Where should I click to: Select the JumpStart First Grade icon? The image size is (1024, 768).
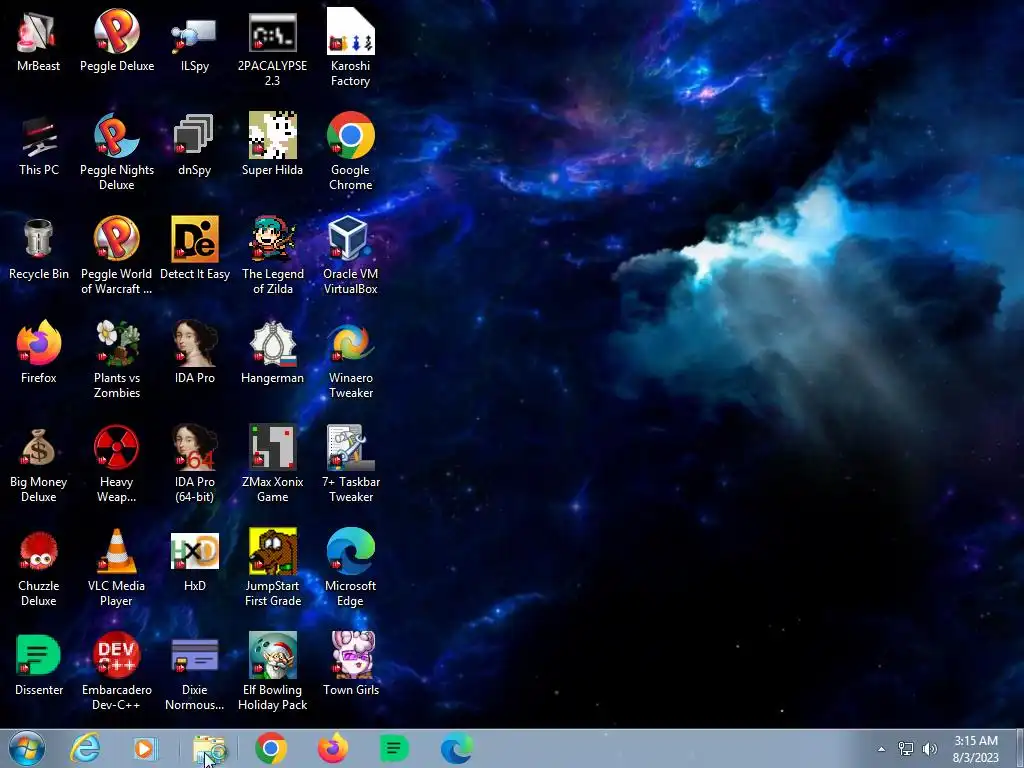pyautogui.click(x=272, y=568)
